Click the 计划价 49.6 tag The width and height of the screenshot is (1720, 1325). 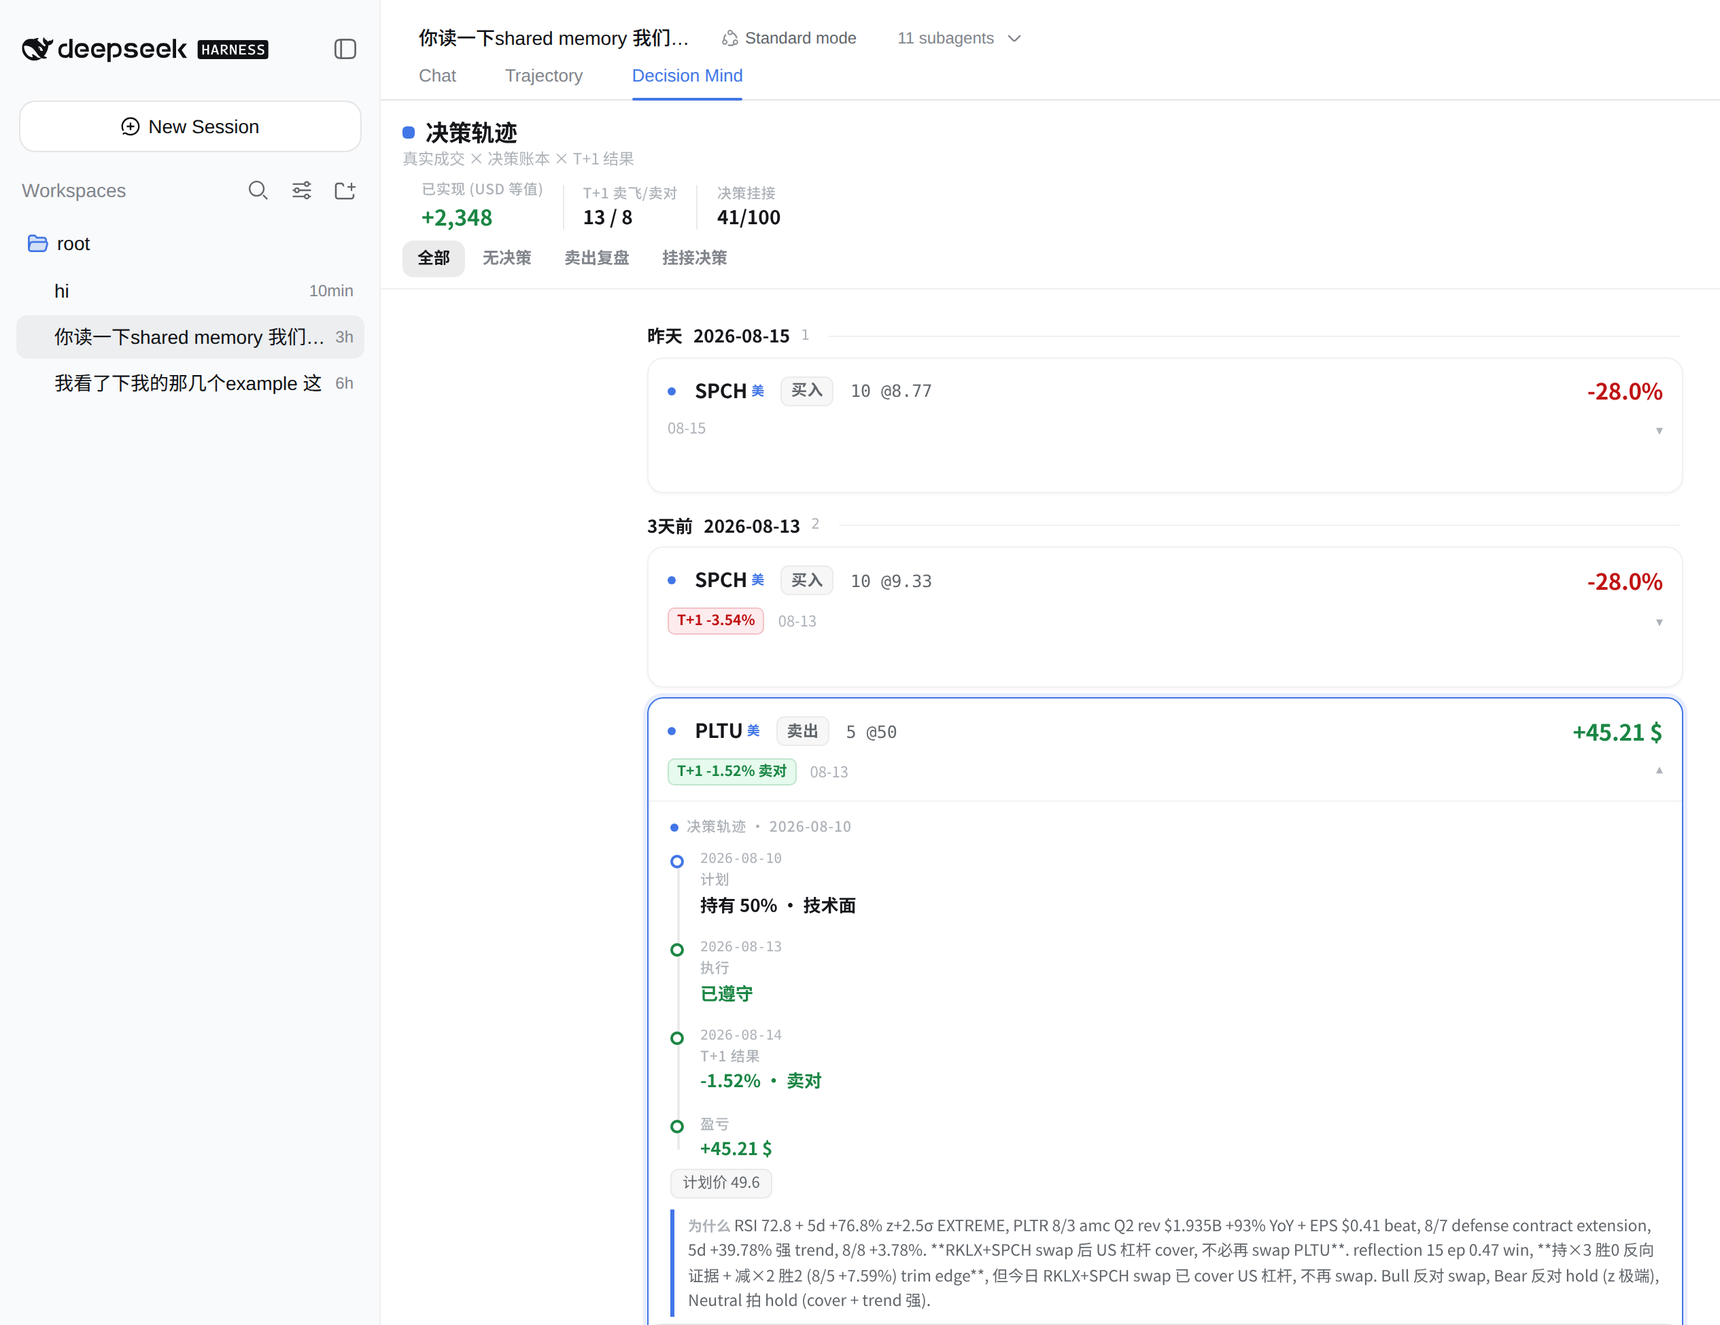click(x=721, y=1183)
